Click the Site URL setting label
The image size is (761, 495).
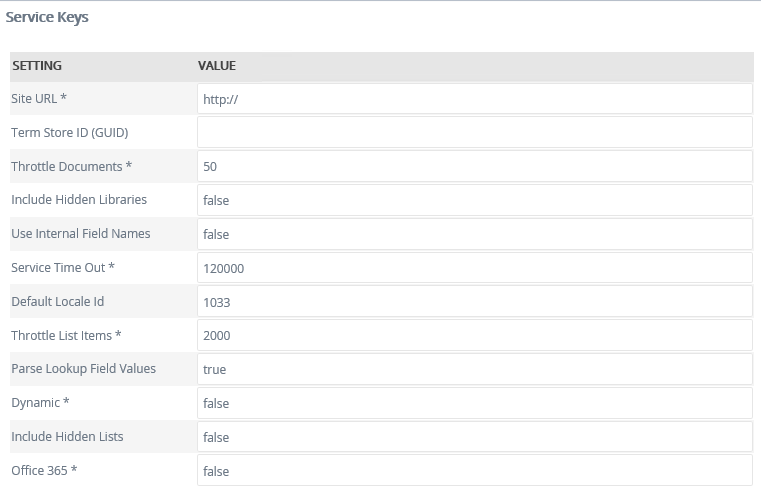pos(38,98)
